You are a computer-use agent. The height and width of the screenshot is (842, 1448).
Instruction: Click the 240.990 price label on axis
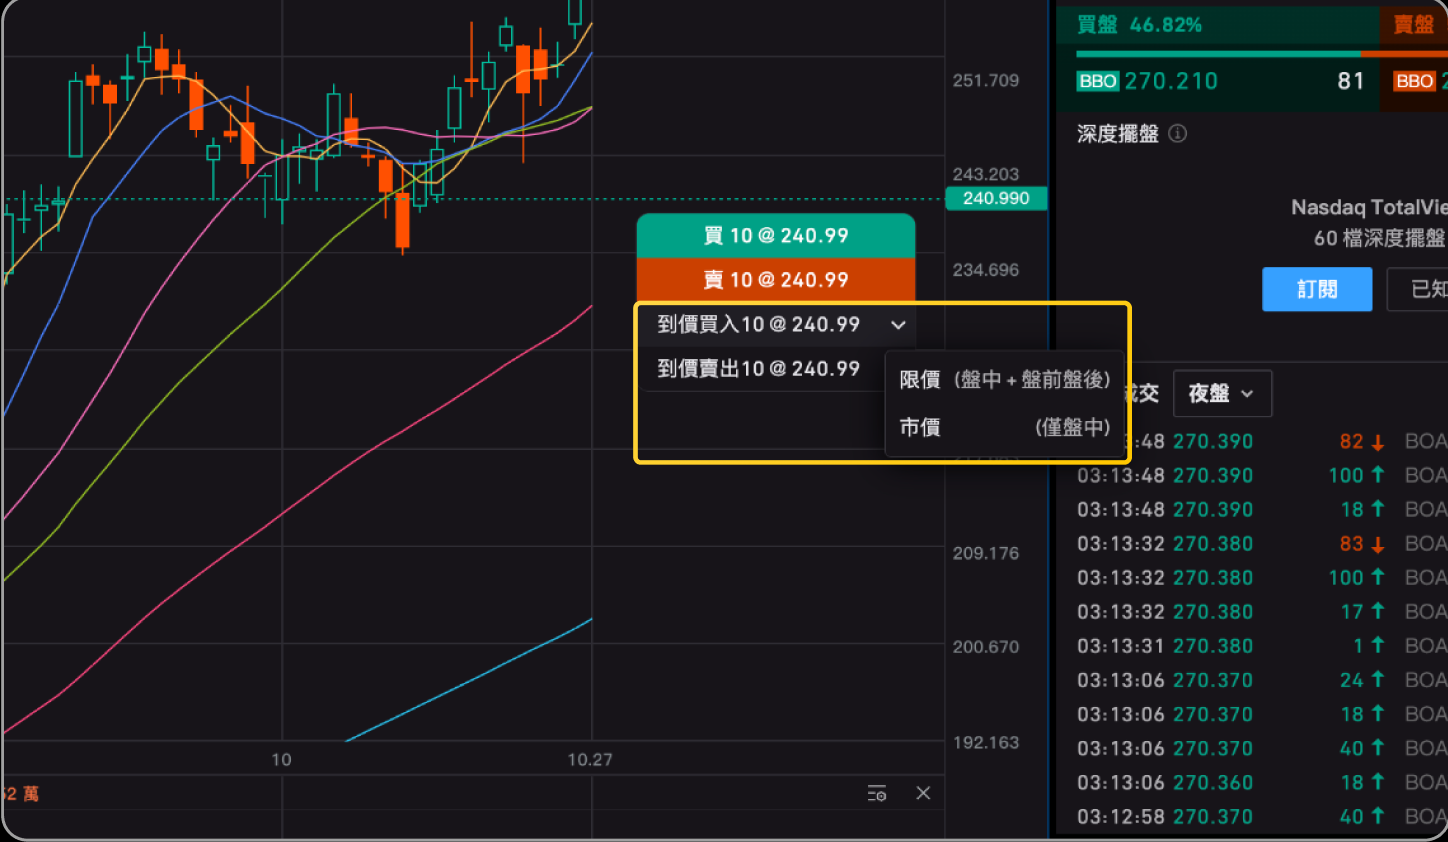(x=995, y=199)
